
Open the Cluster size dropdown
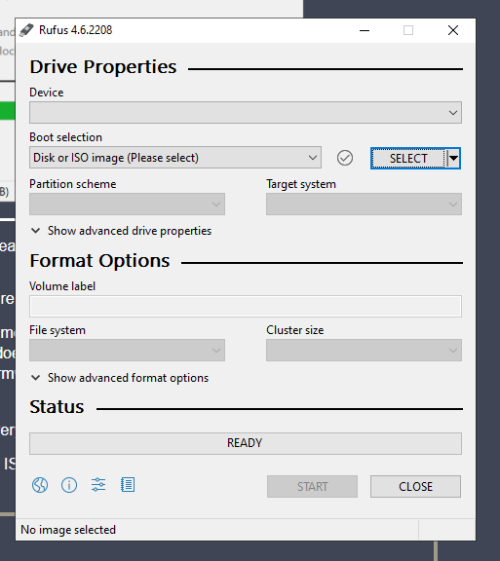coord(364,350)
